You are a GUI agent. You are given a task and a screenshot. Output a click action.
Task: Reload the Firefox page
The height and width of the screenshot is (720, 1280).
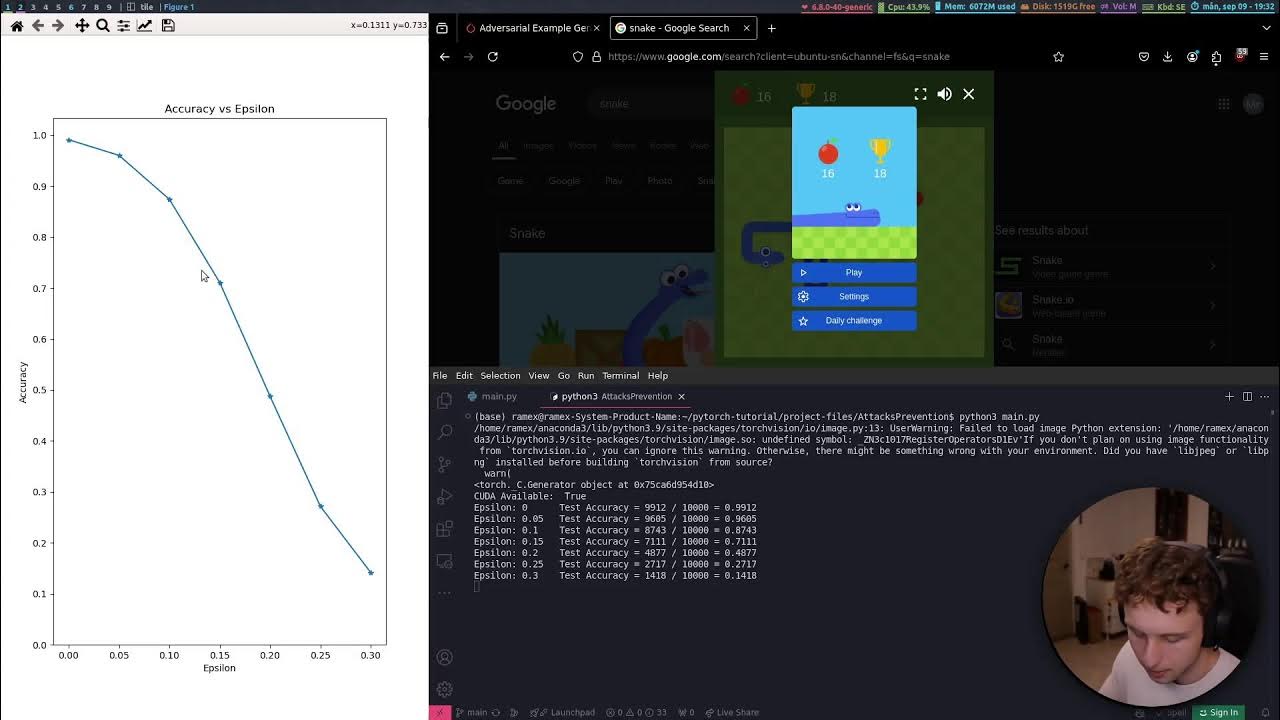pos(492,57)
